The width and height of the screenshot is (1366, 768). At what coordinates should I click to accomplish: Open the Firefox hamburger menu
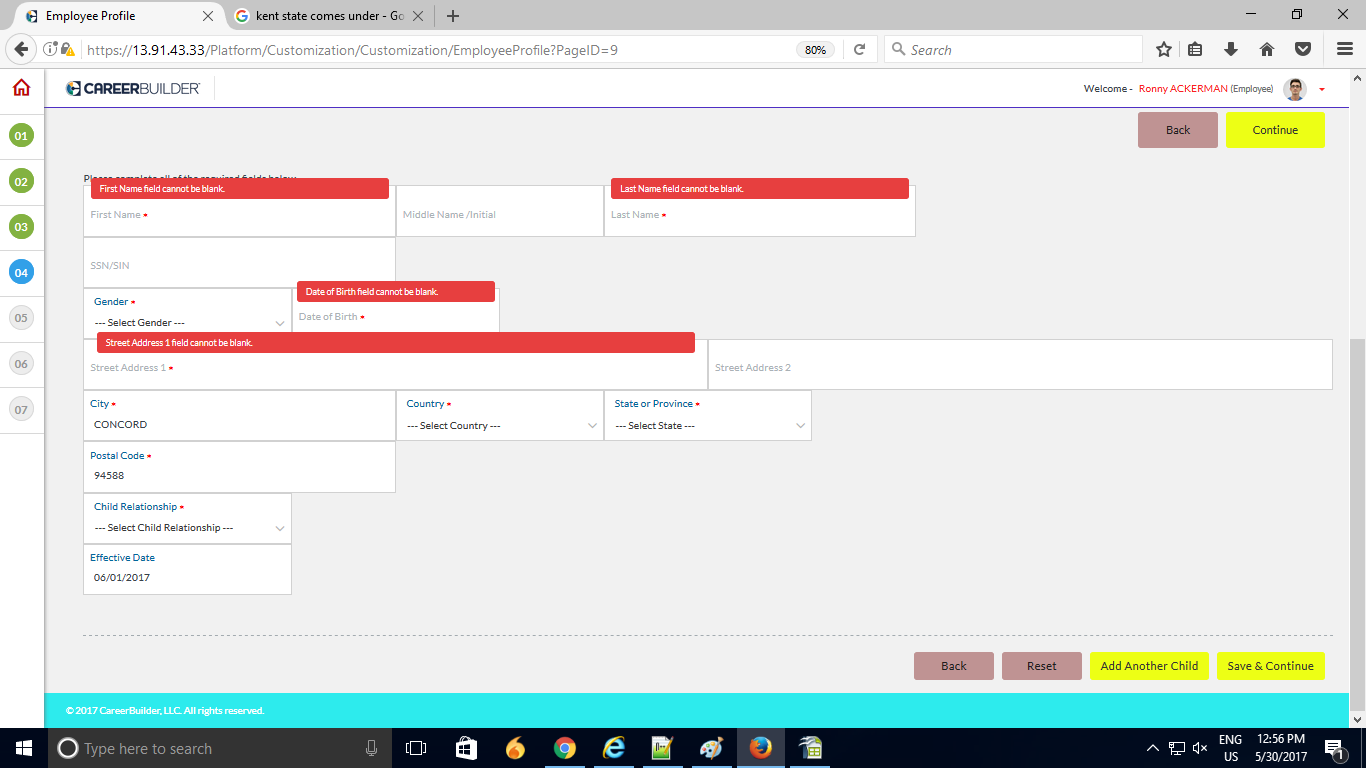coord(1345,49)
